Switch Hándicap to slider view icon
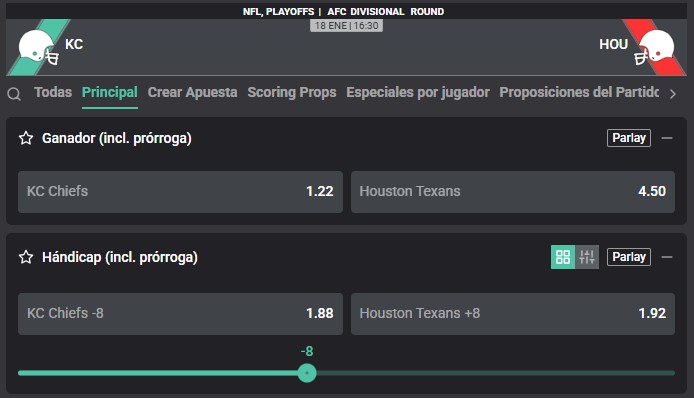The width and height of the screenshot is (694, 398). 587,257
